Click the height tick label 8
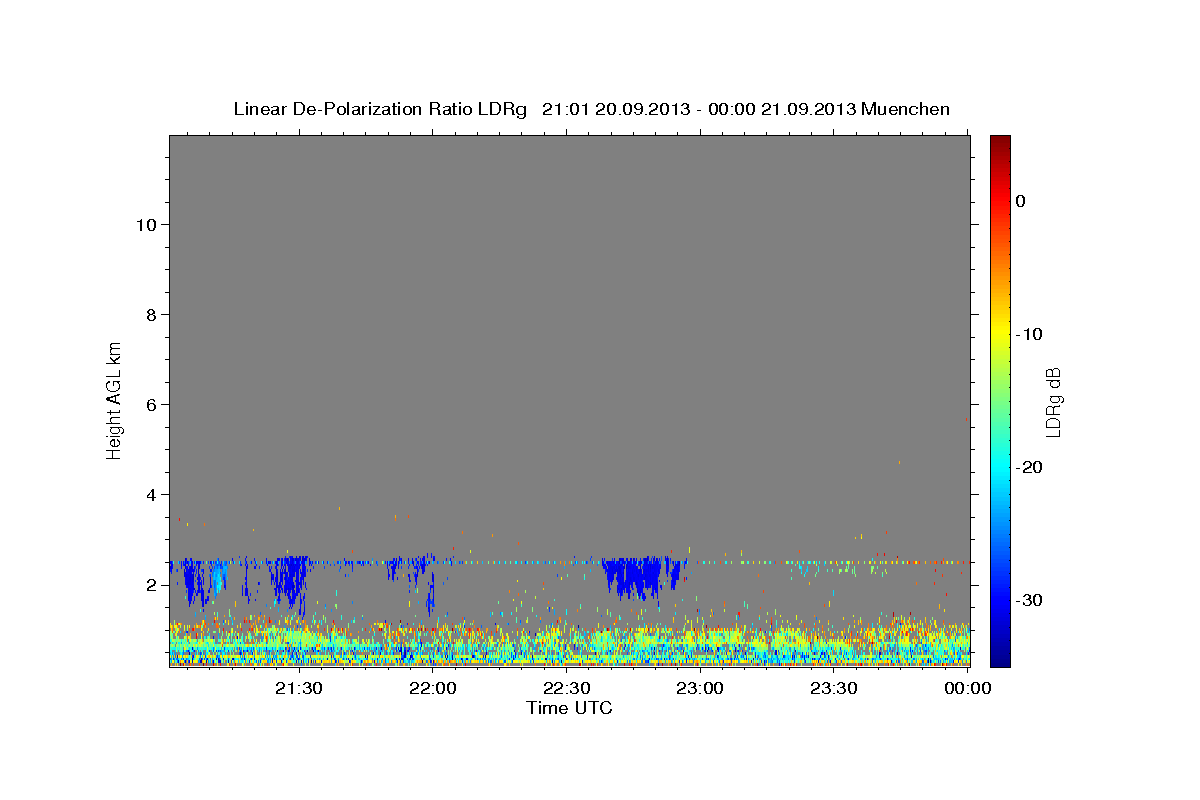1200x800 pixels. pyautogui.click(x=152, y=314)
